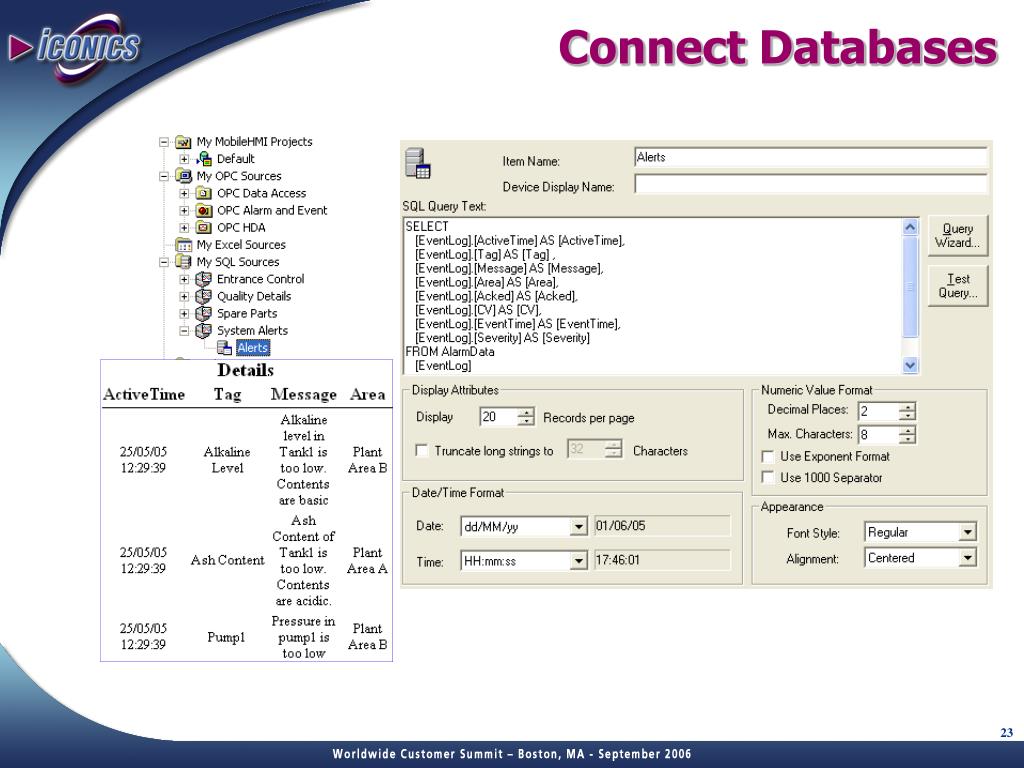Open the Time format dropdown
This screenshot has height=768, width=1024.
coord(579,561)
